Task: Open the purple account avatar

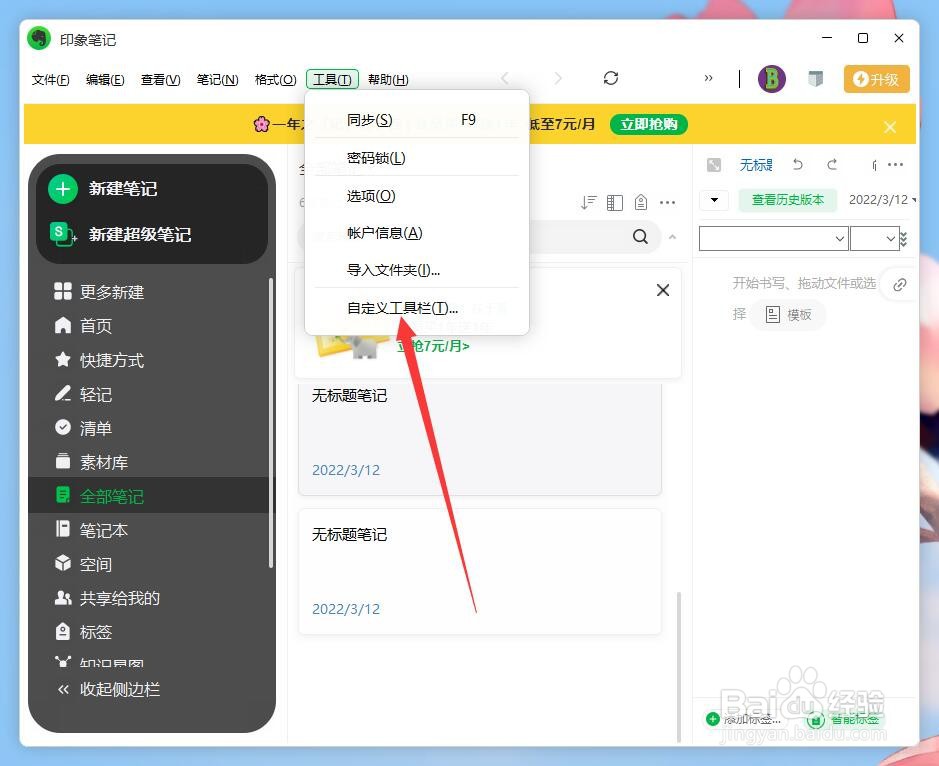Action: tap(772, 78)
